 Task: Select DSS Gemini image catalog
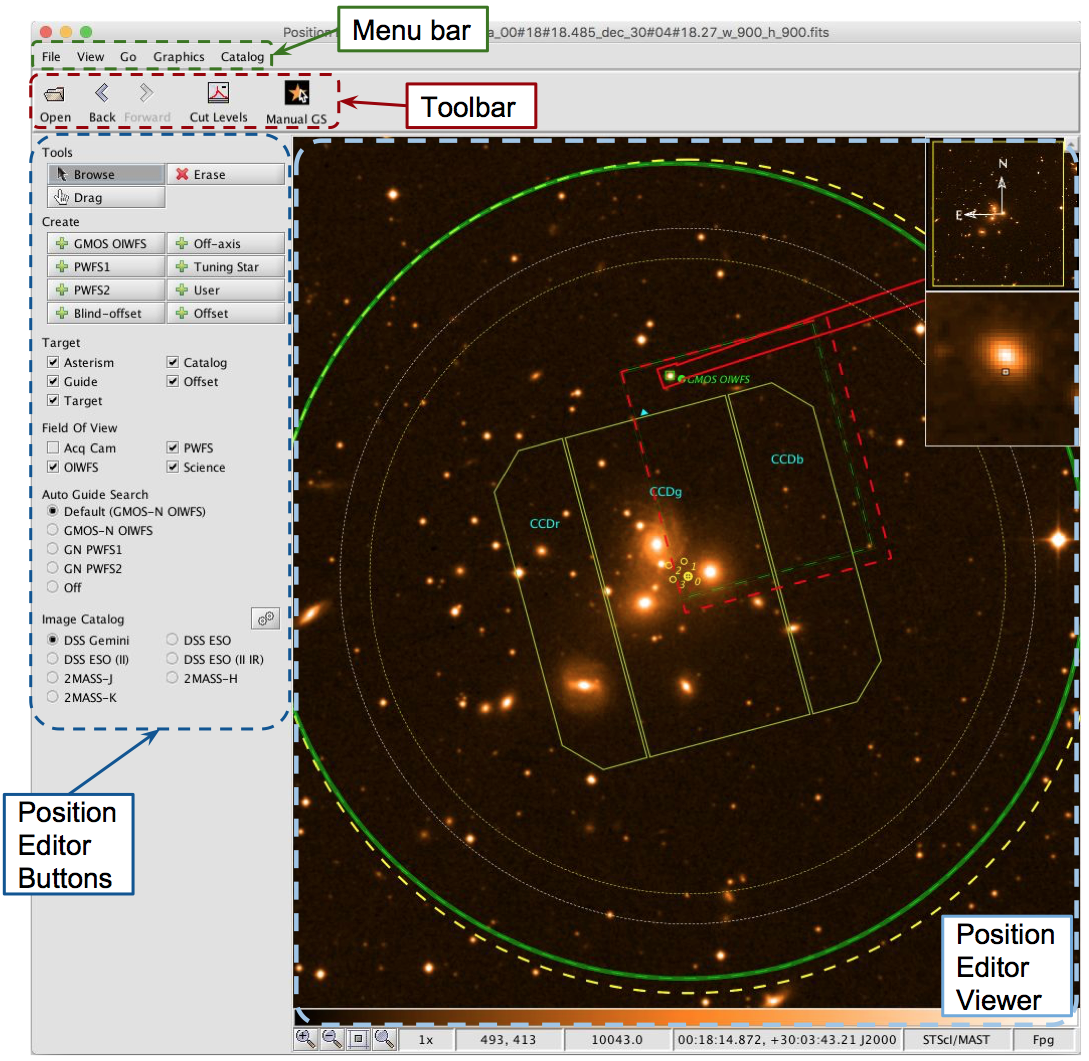pyautogui.click(x=53, y=640)
